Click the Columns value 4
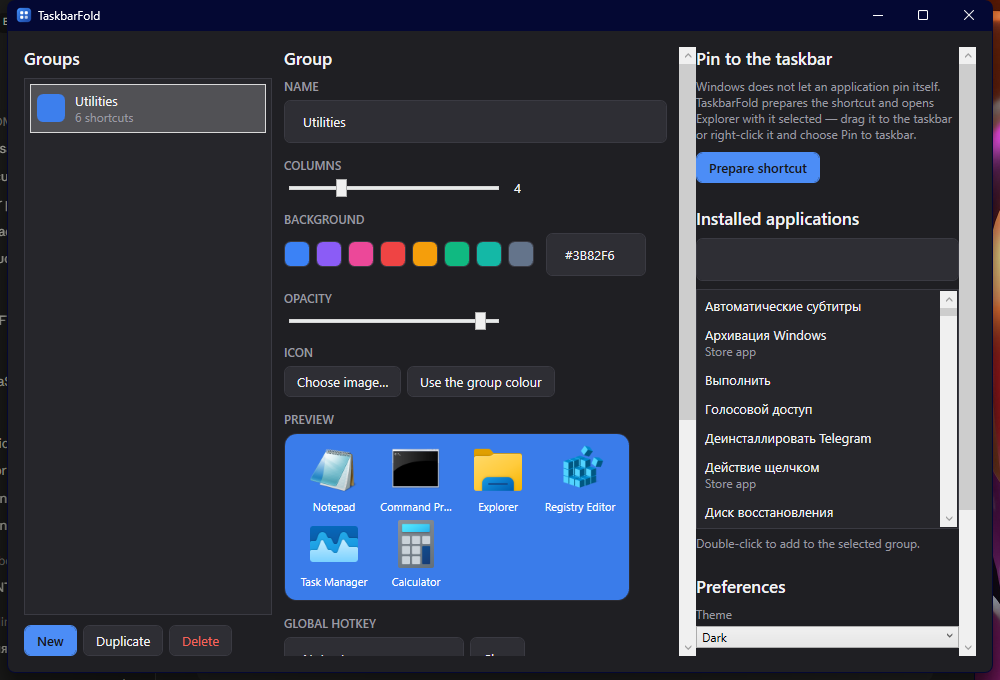Screen dimensions: 1000x680 517,189
